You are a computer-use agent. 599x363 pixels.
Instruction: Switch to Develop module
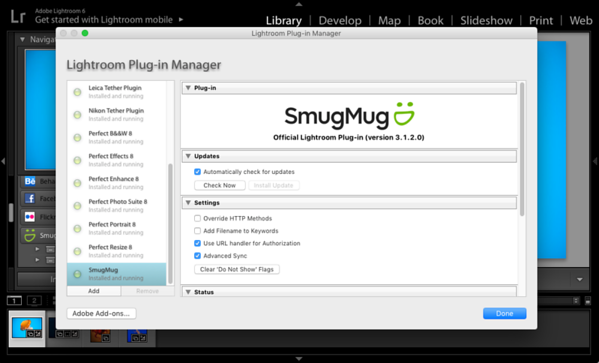pyautogui.click(x=340, y=20)
